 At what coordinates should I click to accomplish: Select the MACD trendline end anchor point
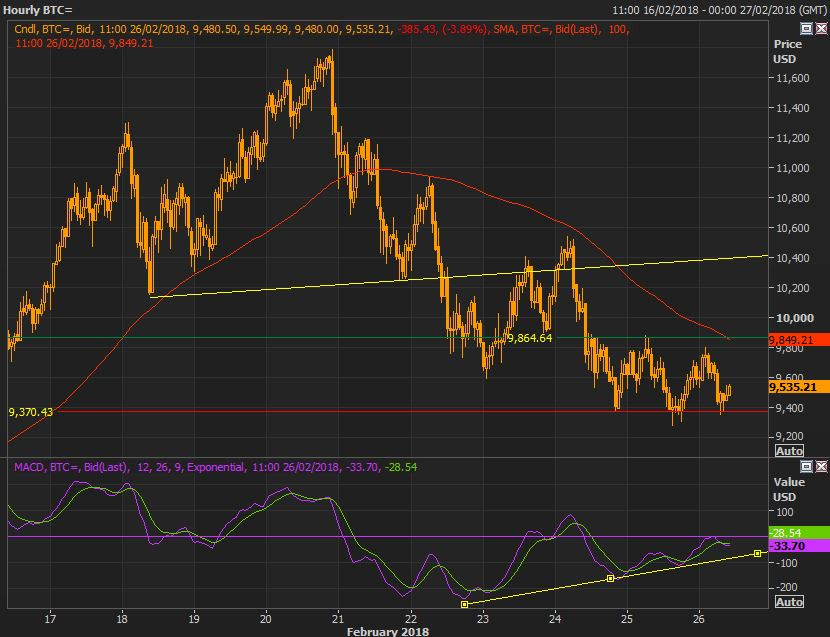(x=757, y=553)
